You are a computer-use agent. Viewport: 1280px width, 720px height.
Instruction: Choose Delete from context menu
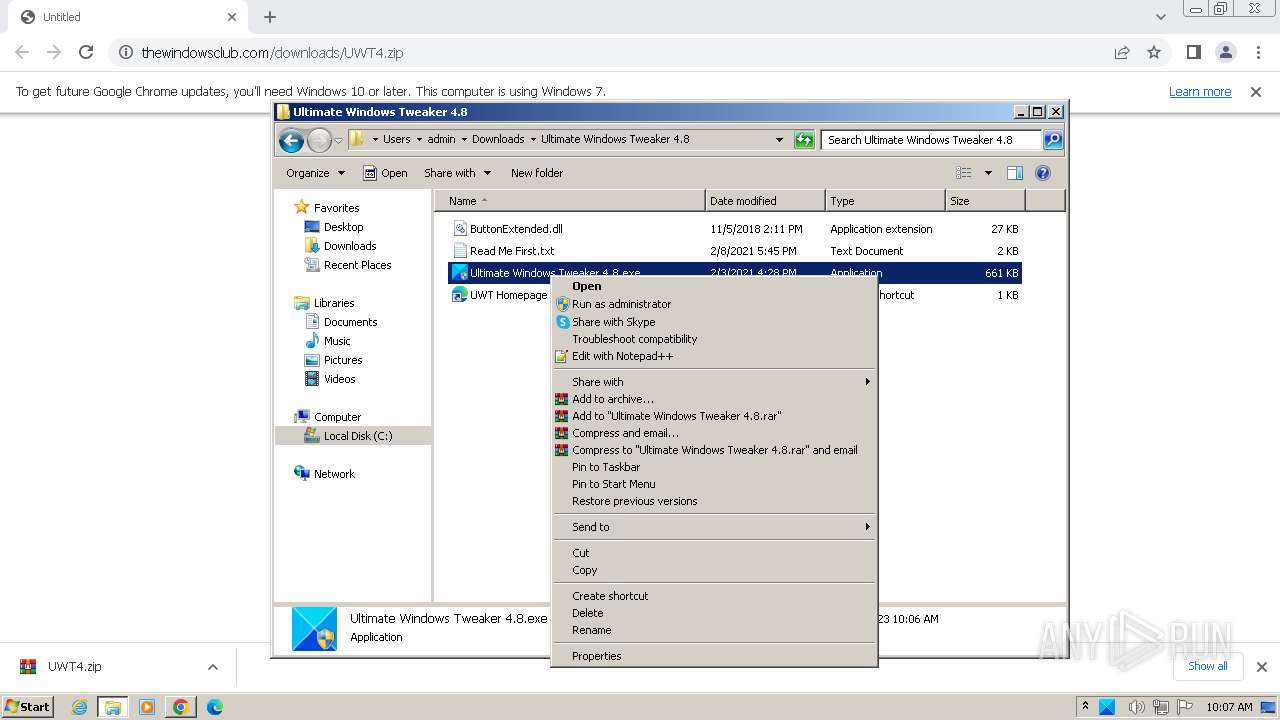[x=715, y=613]
